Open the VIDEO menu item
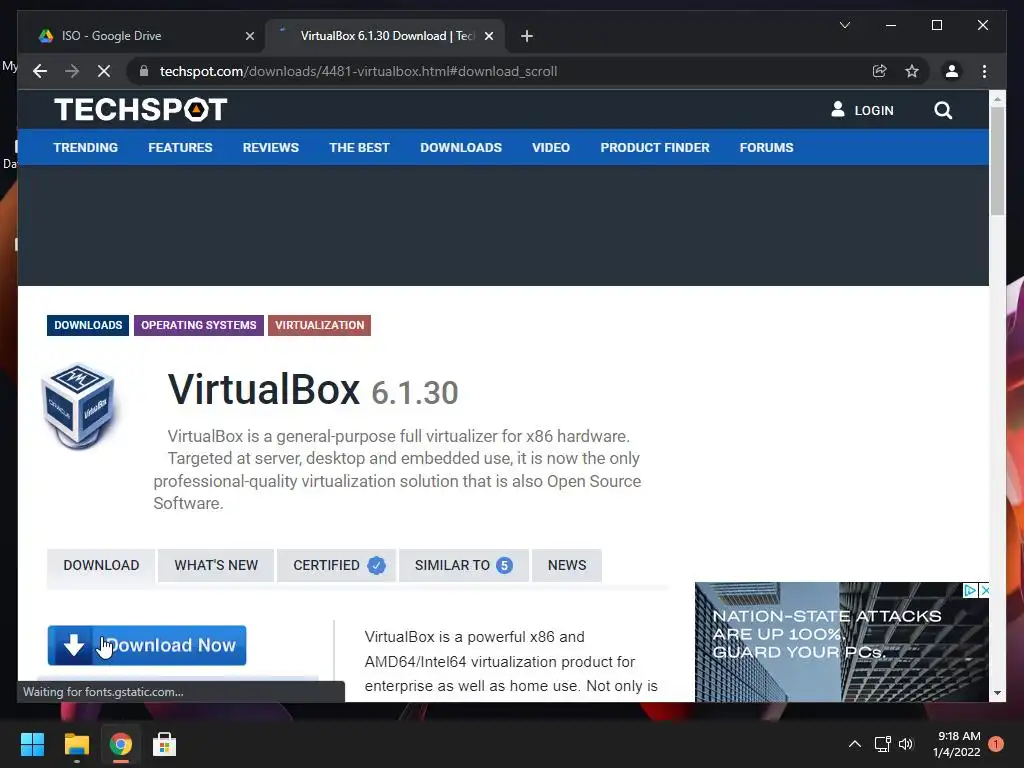The height and width of the screenshot is (768, 1024). [551, 148]
